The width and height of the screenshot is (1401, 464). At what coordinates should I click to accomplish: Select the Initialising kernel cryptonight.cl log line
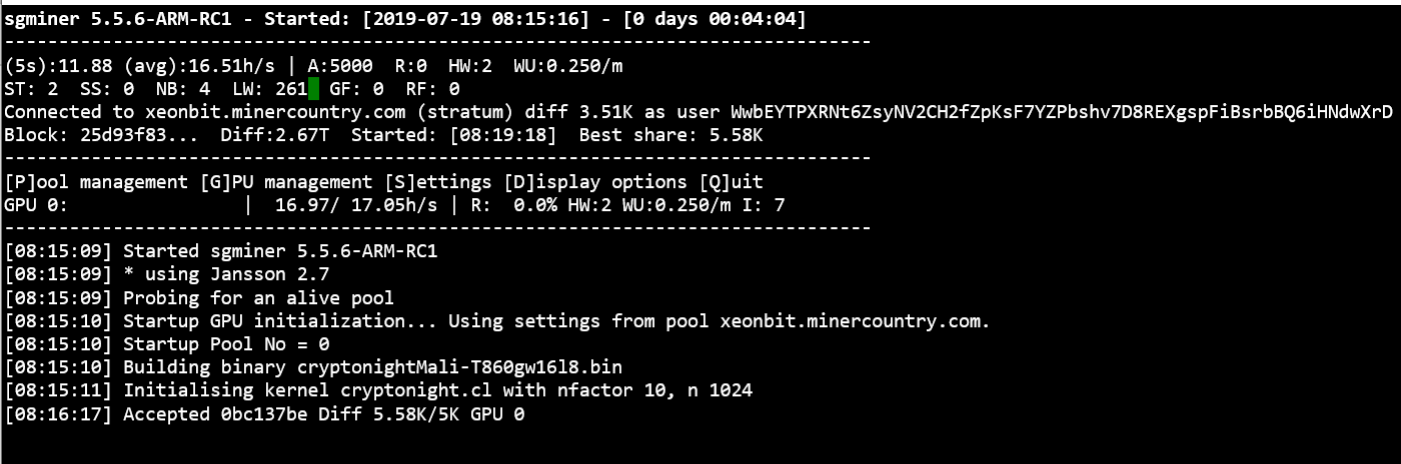378,390
